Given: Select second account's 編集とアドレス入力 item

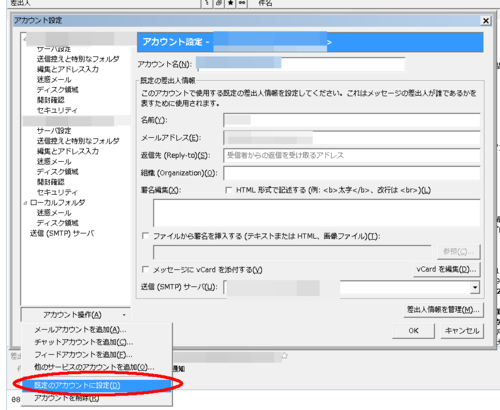Looking at the screenshot, I should coord(68,151).
